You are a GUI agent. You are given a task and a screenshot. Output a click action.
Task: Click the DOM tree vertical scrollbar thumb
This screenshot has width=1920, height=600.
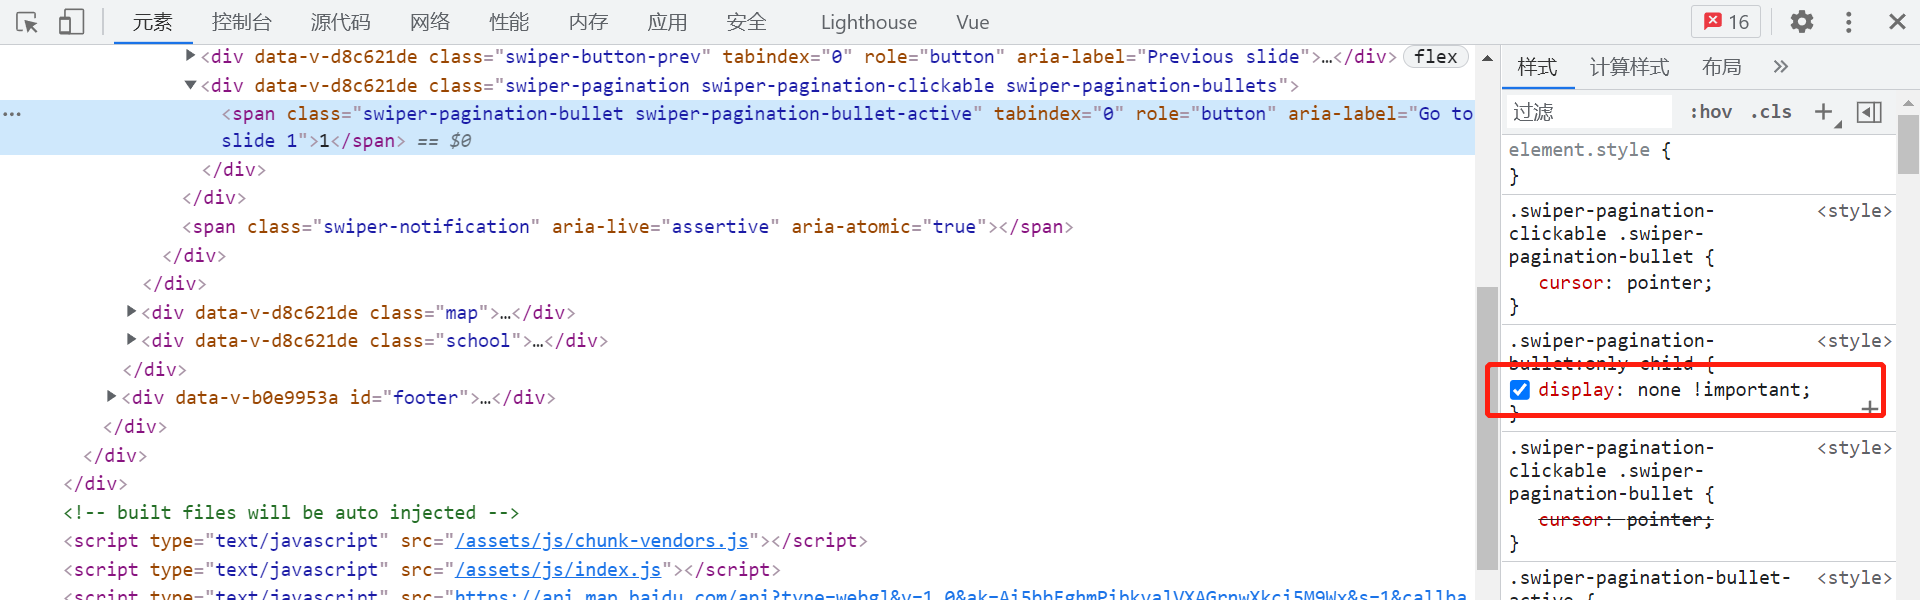tap(1487, 428)
